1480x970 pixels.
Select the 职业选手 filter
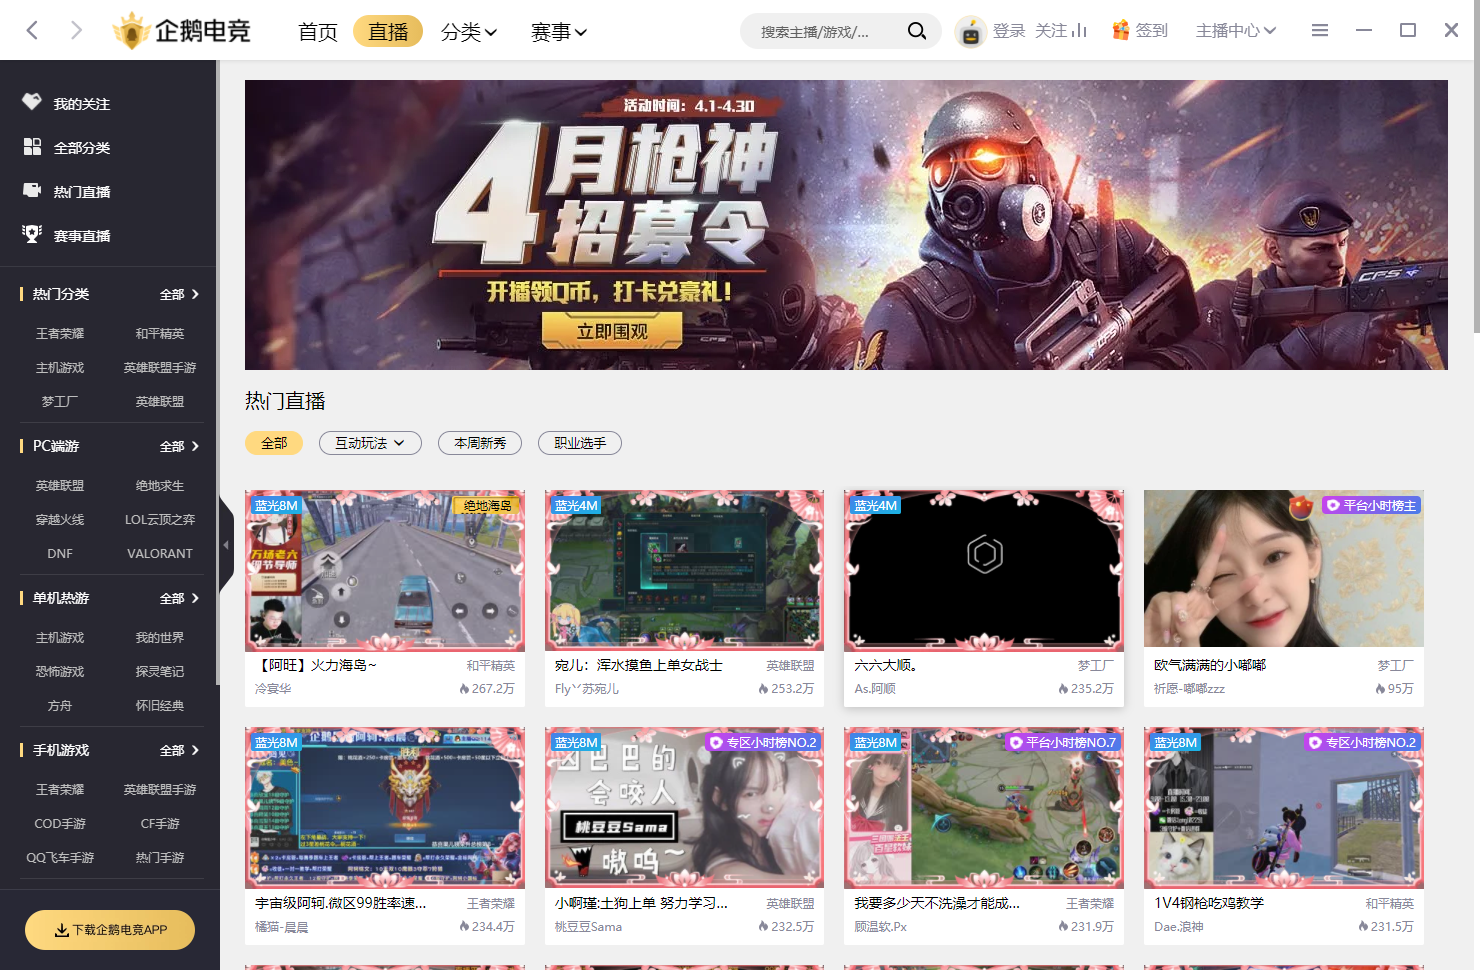click(x=580, y=443)
